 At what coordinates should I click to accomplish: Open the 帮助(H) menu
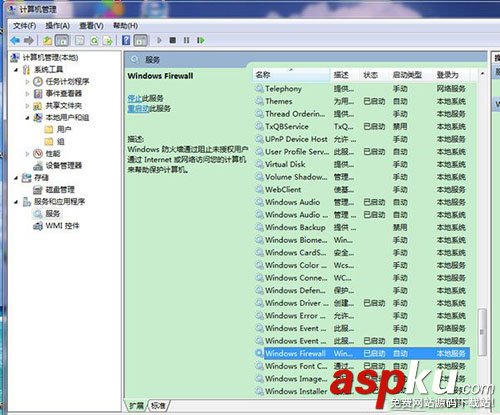coord(125,26)
